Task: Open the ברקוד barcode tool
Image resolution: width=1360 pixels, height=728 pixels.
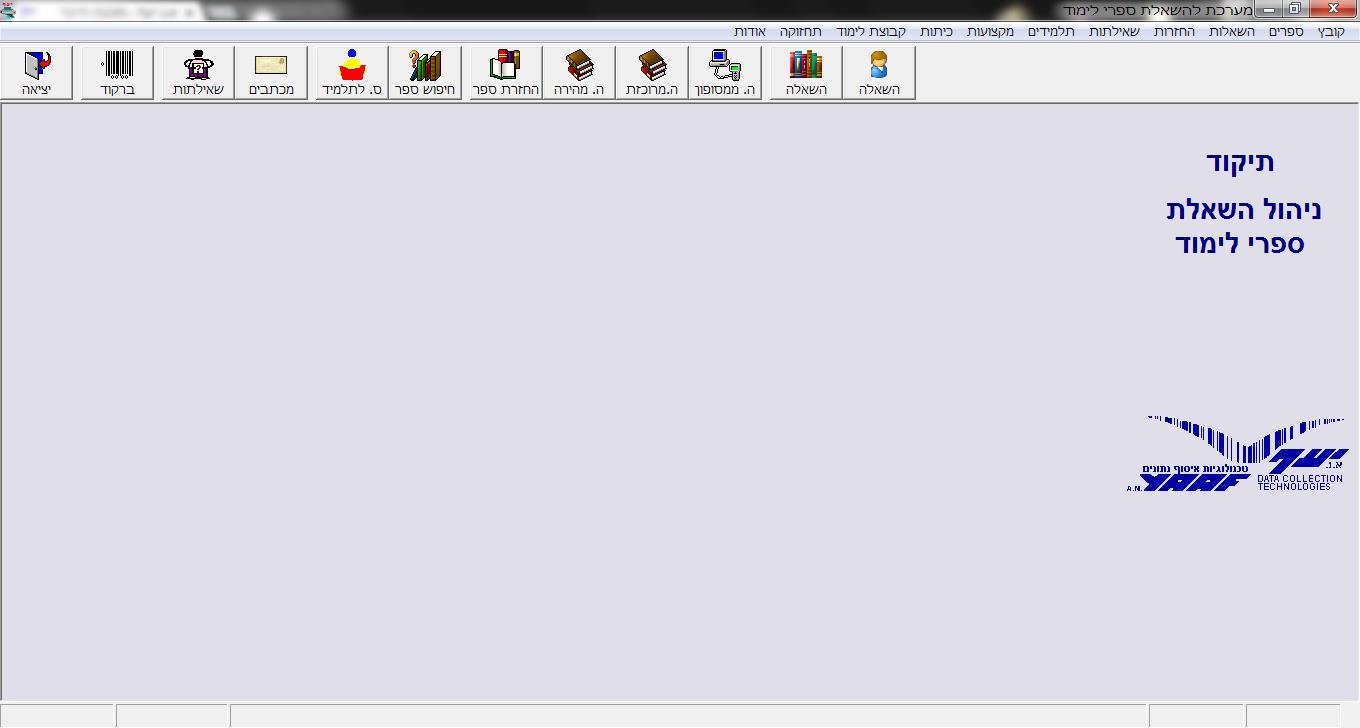Action: coord(117,73)
